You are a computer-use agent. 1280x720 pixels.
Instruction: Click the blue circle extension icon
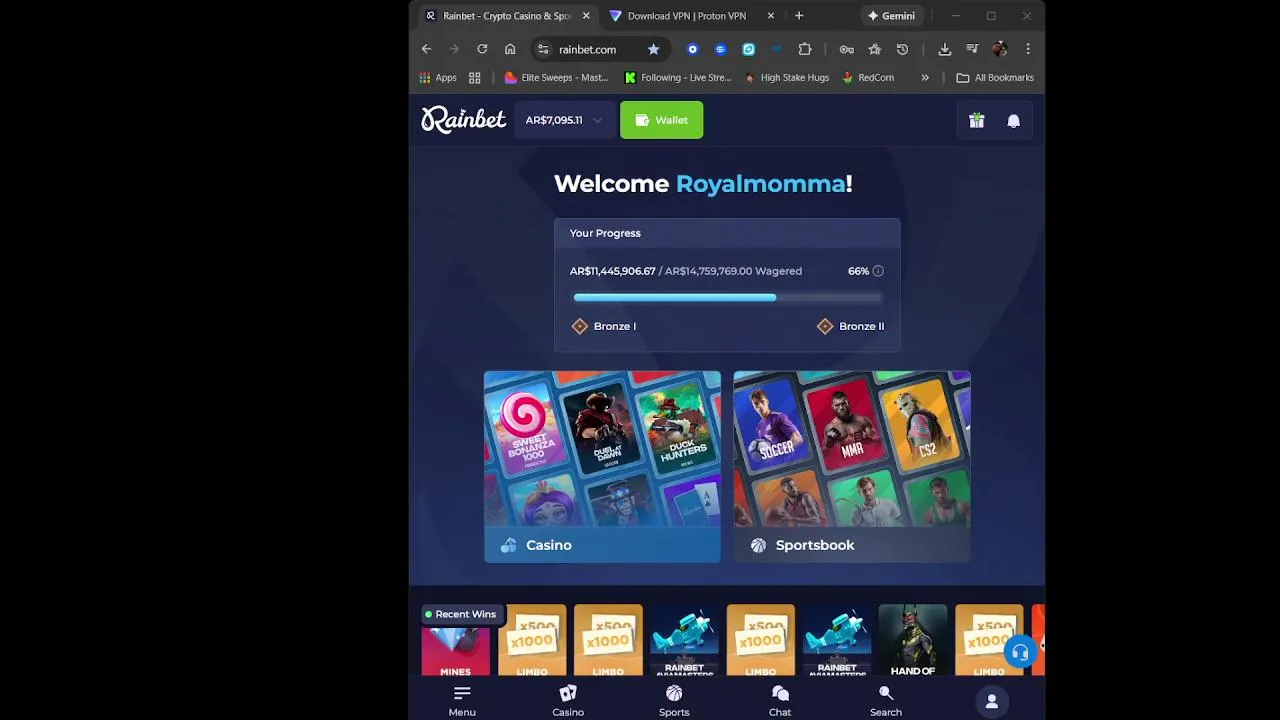[x=692, y=49]
